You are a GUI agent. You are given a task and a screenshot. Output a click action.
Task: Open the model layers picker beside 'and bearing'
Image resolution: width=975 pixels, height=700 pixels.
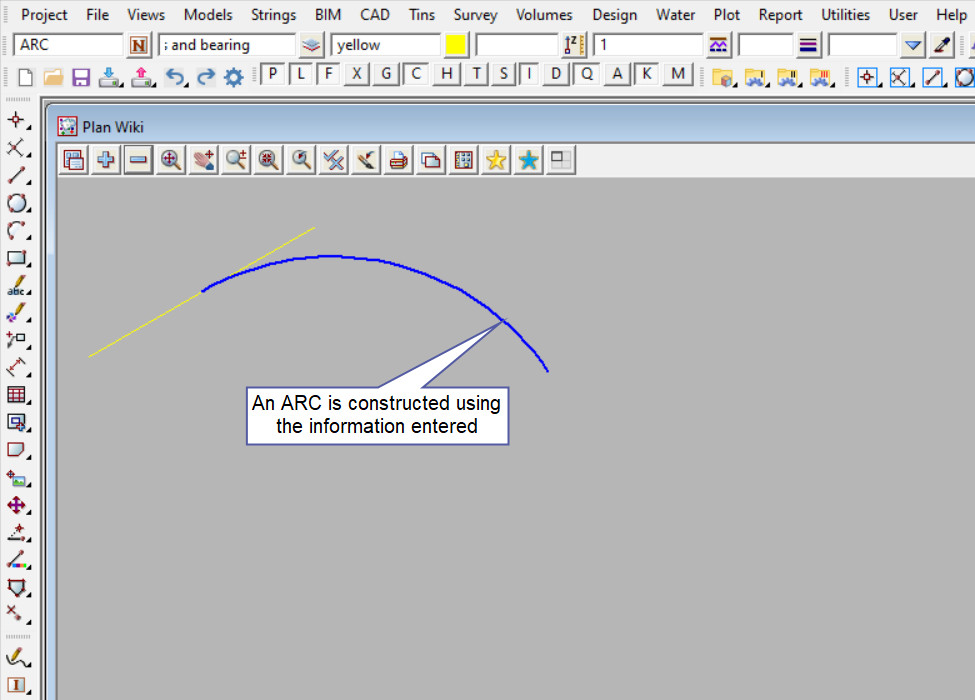312,45
